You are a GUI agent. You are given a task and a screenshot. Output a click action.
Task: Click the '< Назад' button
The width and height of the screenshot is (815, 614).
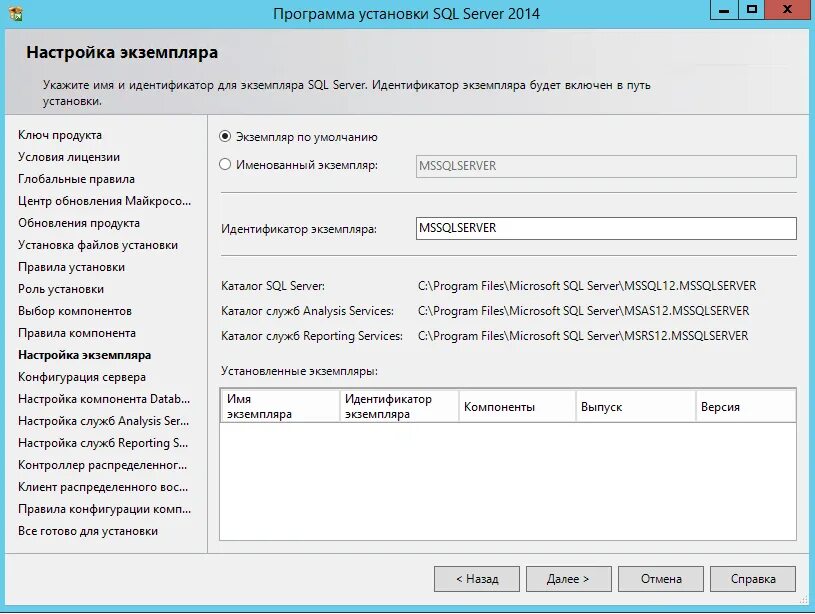click(x=477, y=579)
